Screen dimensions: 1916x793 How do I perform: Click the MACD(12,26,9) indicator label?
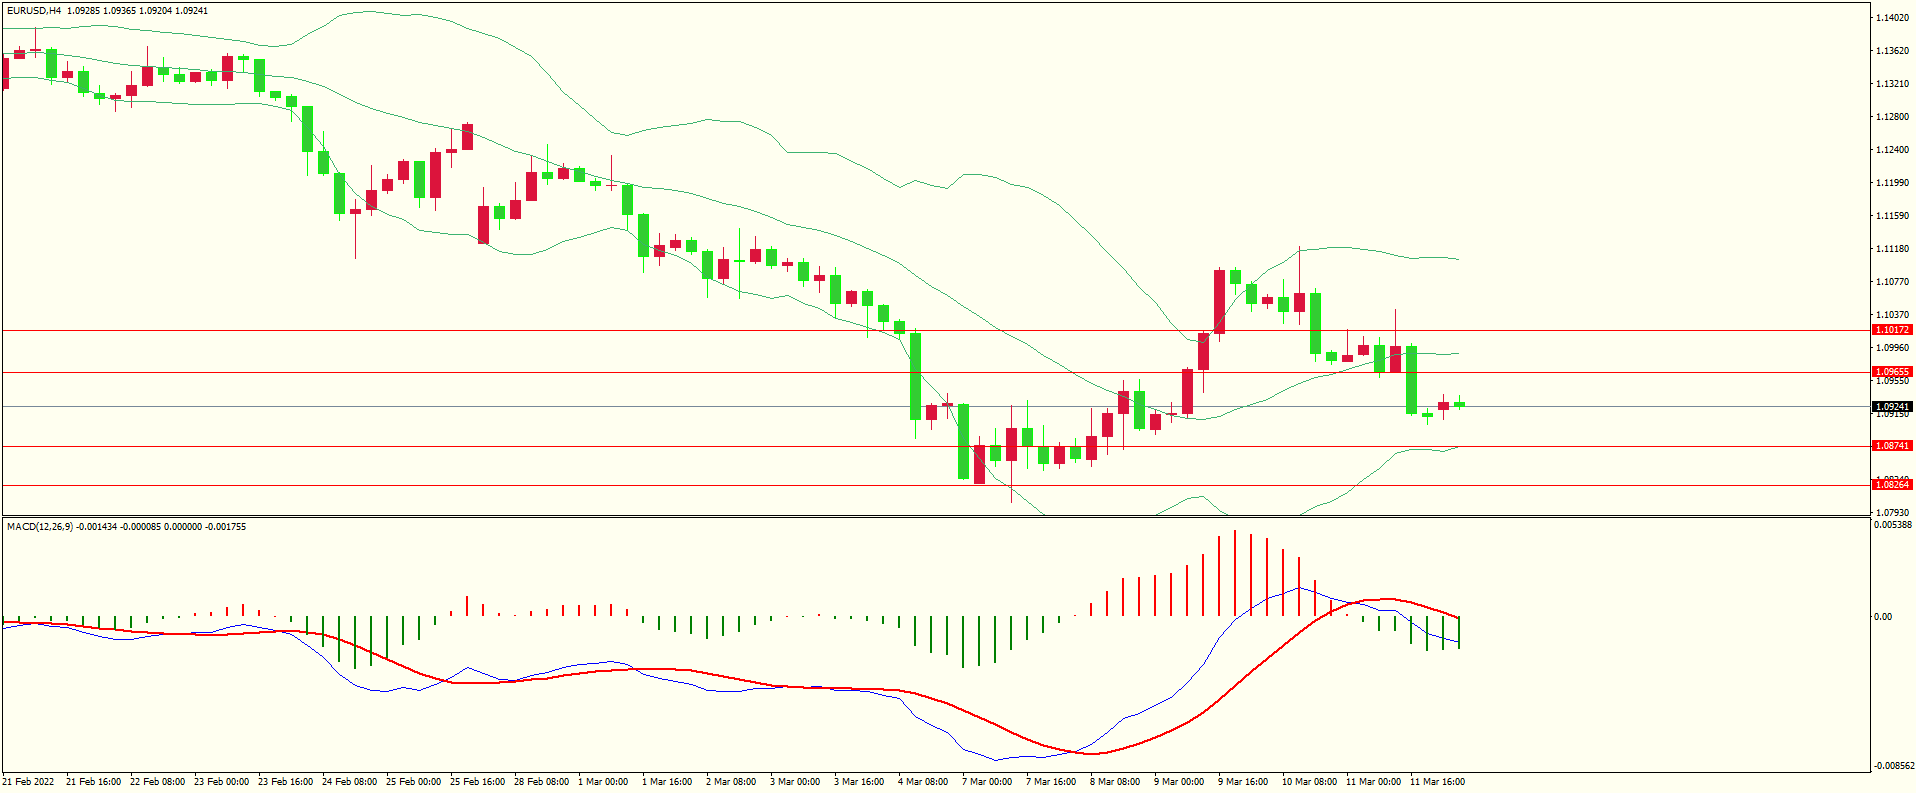coord(40,526)
